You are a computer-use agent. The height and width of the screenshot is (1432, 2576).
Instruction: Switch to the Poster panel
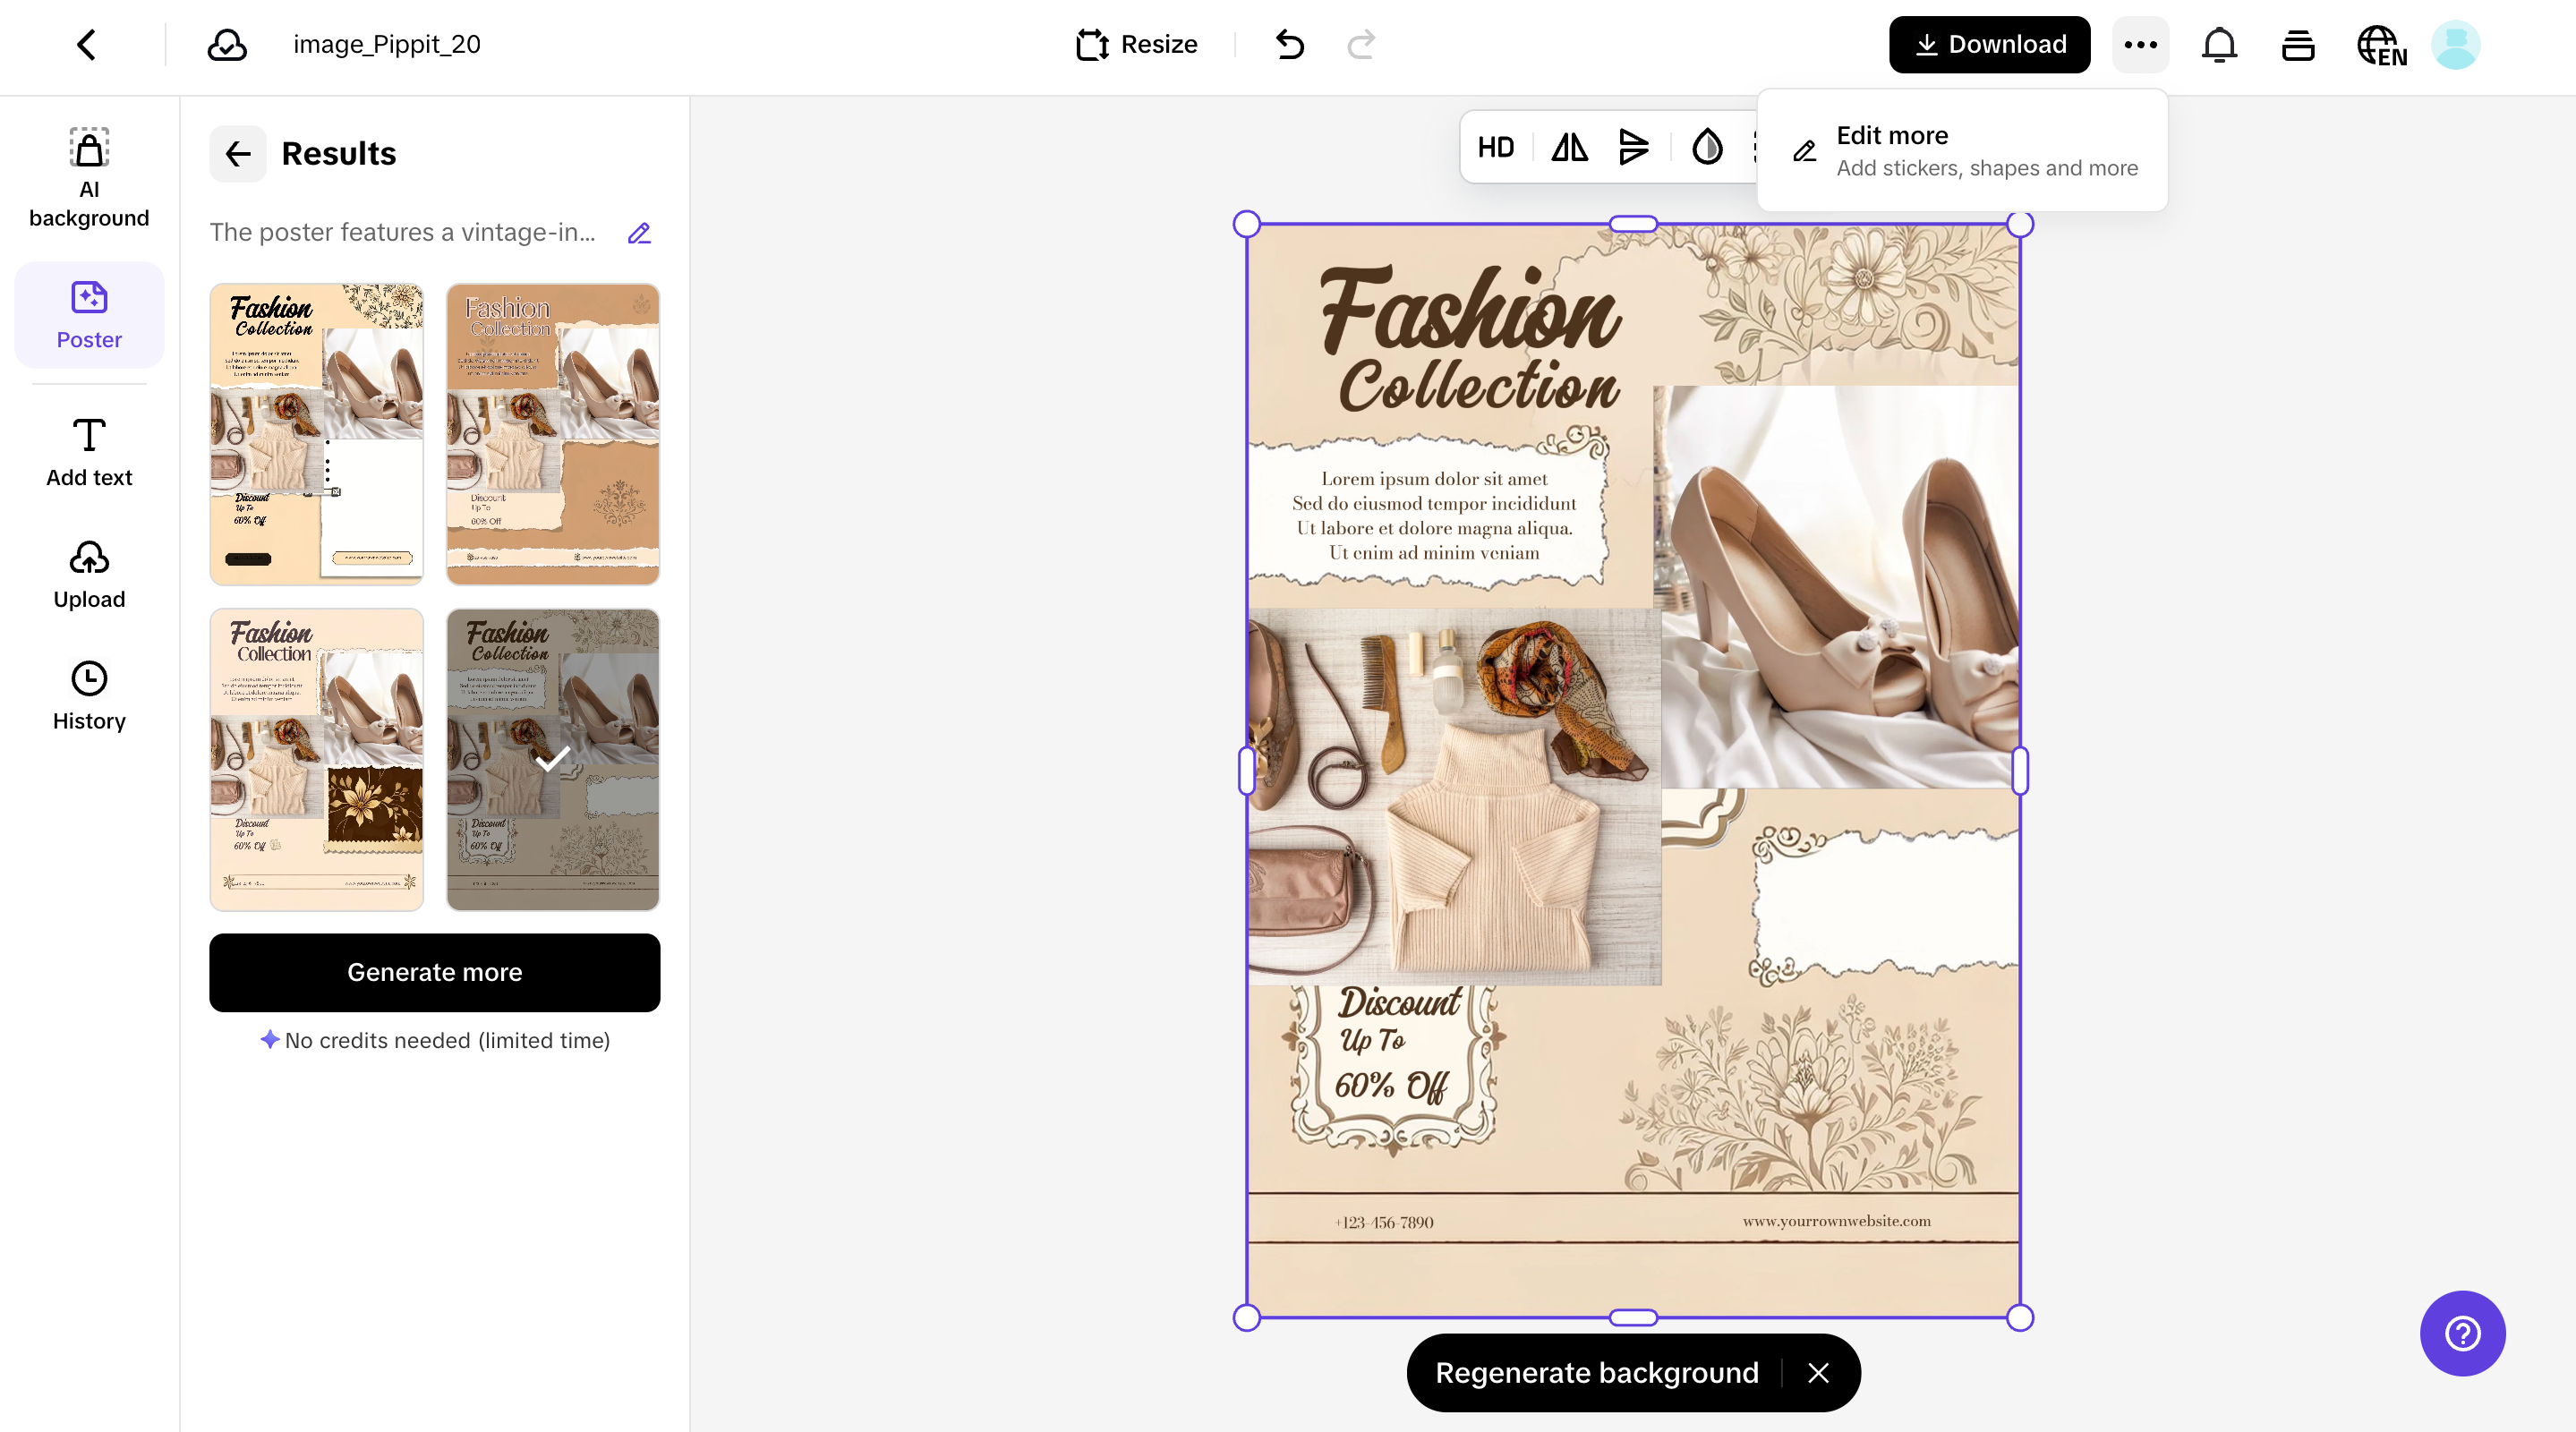point(89,315)
